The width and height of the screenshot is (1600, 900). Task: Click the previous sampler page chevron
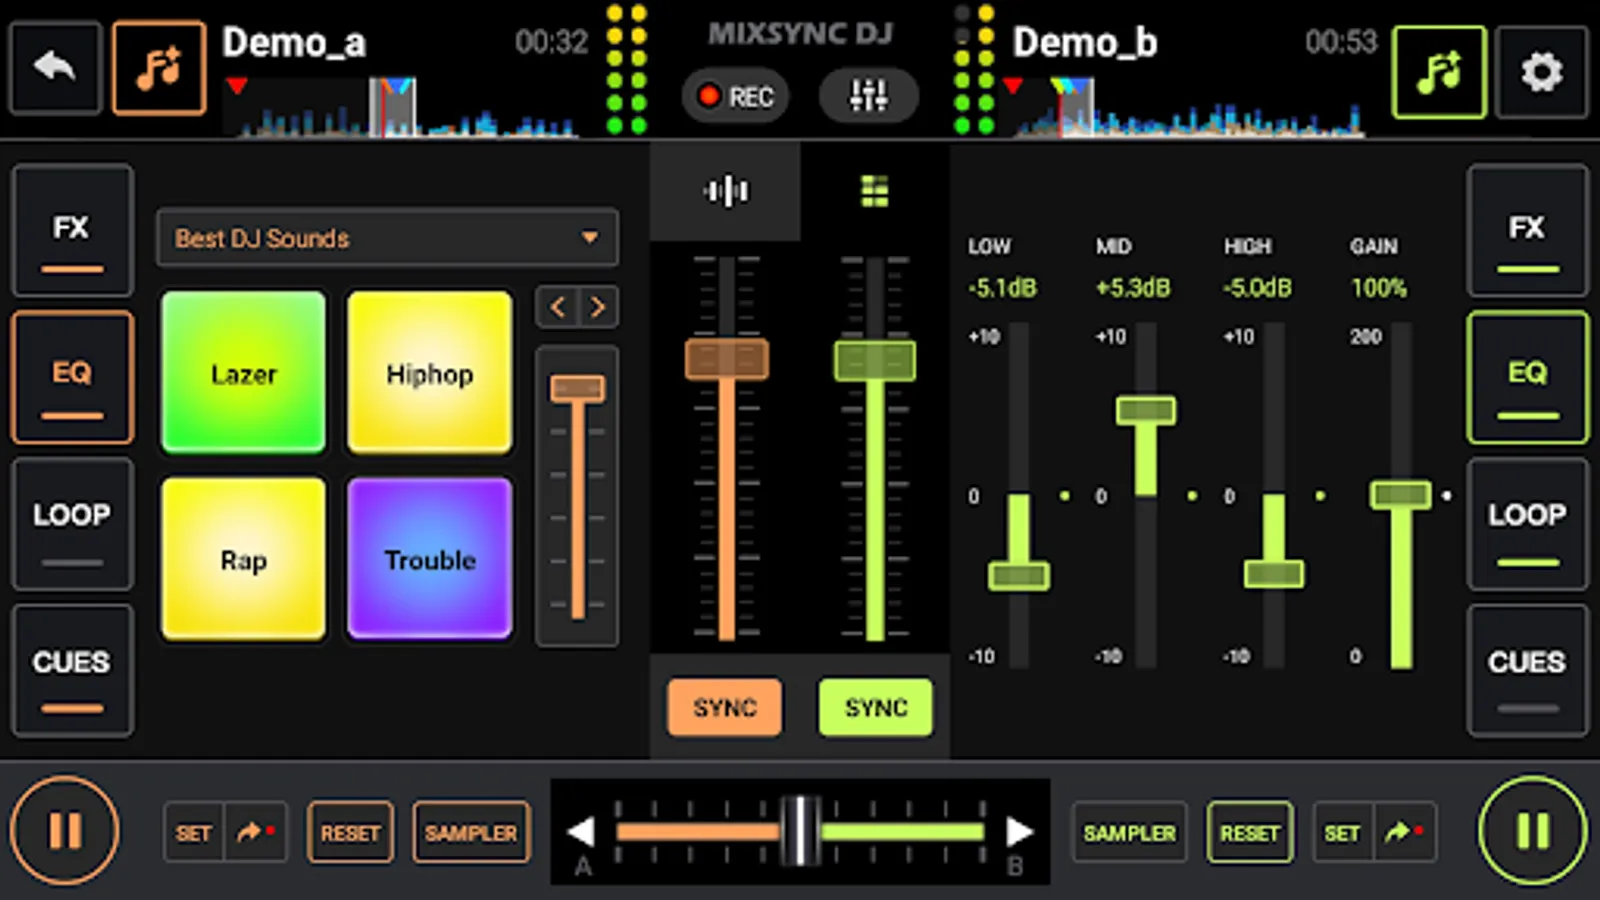(x=558, y=307)
